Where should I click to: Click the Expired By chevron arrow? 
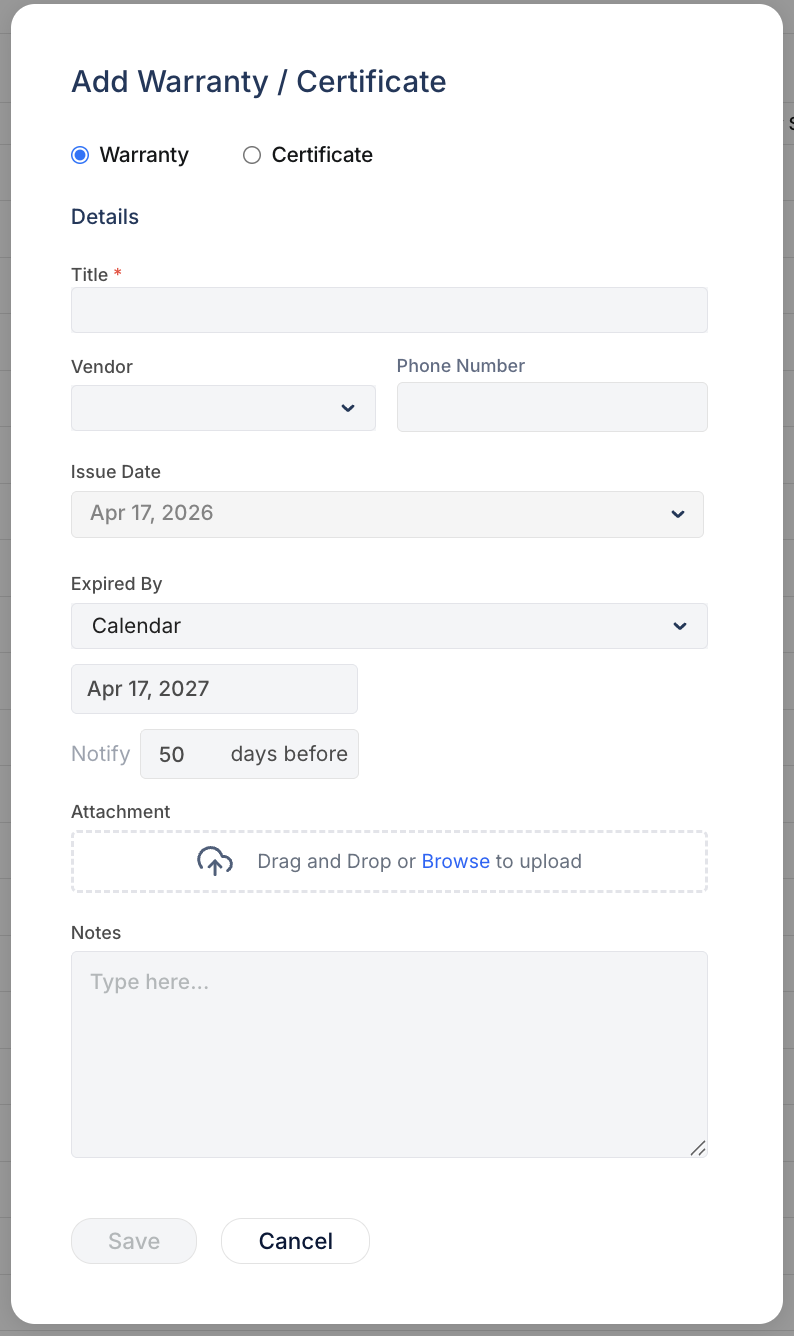click(x=678, y=626)
